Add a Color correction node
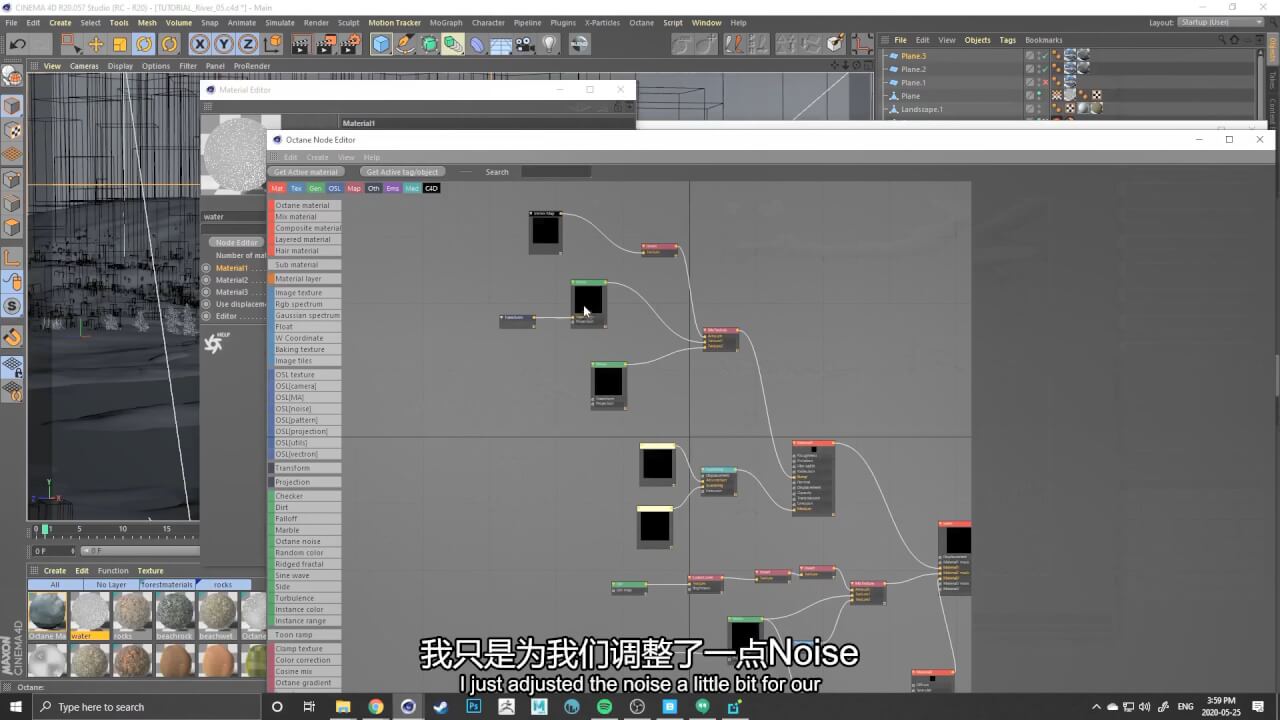The image size is (1280, 720). click(x=306, y=660)
